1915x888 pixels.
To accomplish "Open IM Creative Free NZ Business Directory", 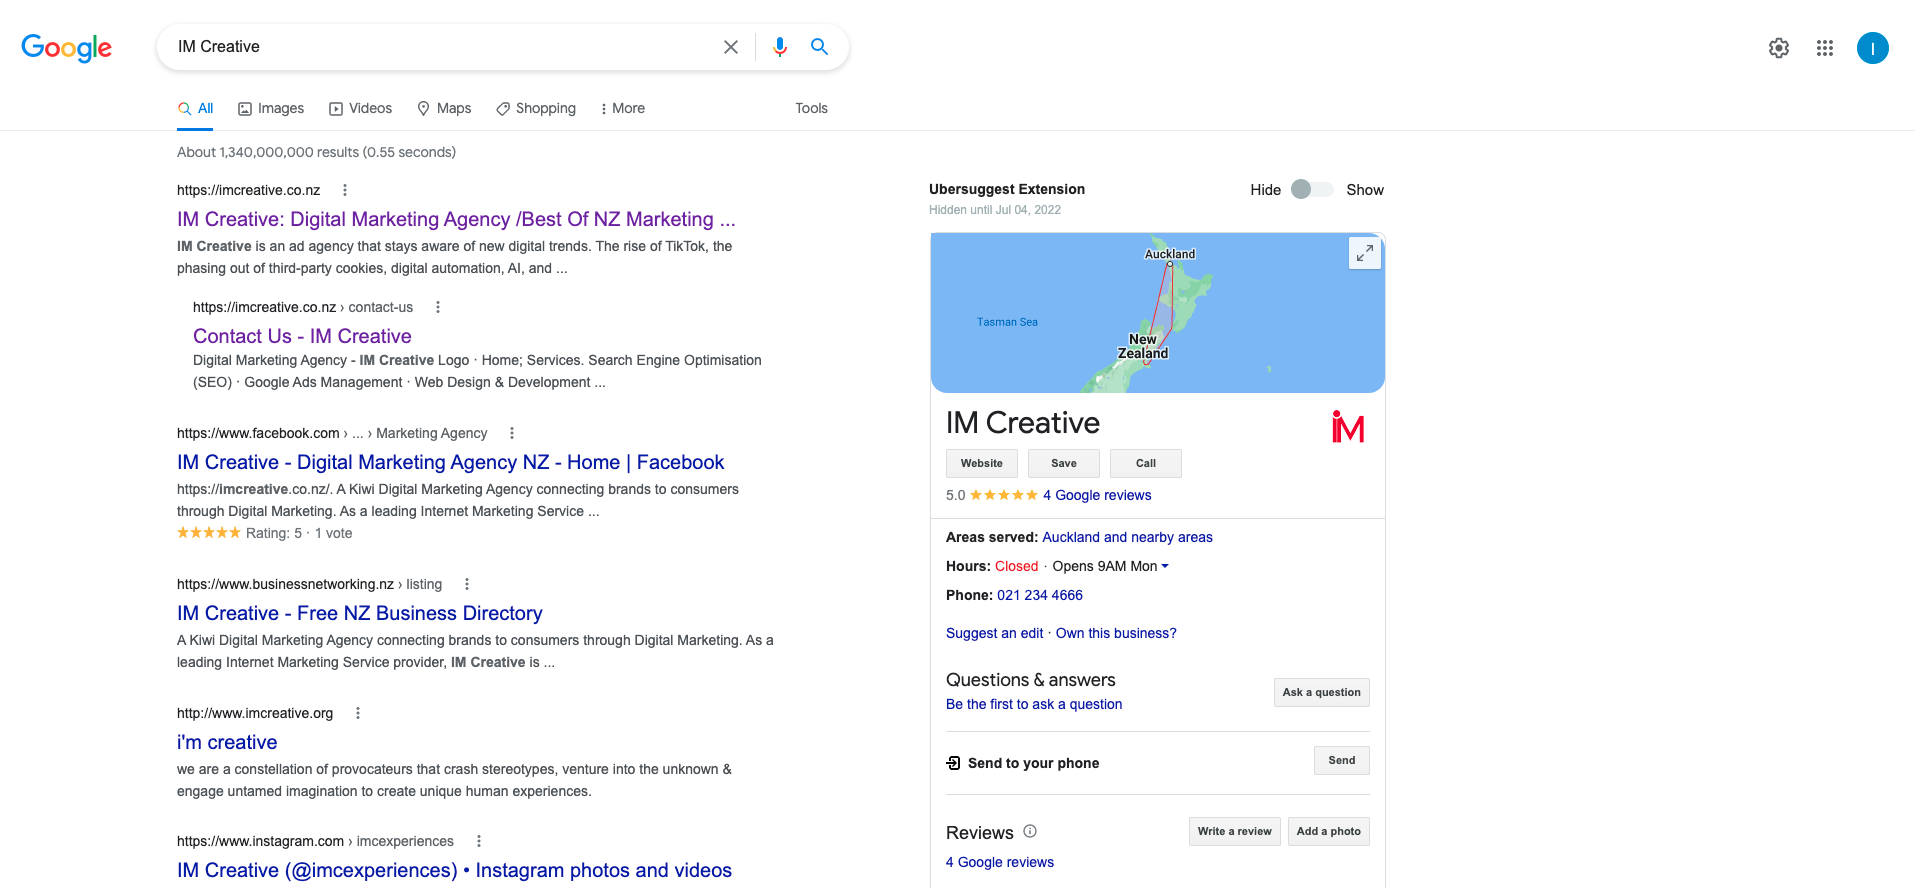I will (x=360, y=613).
